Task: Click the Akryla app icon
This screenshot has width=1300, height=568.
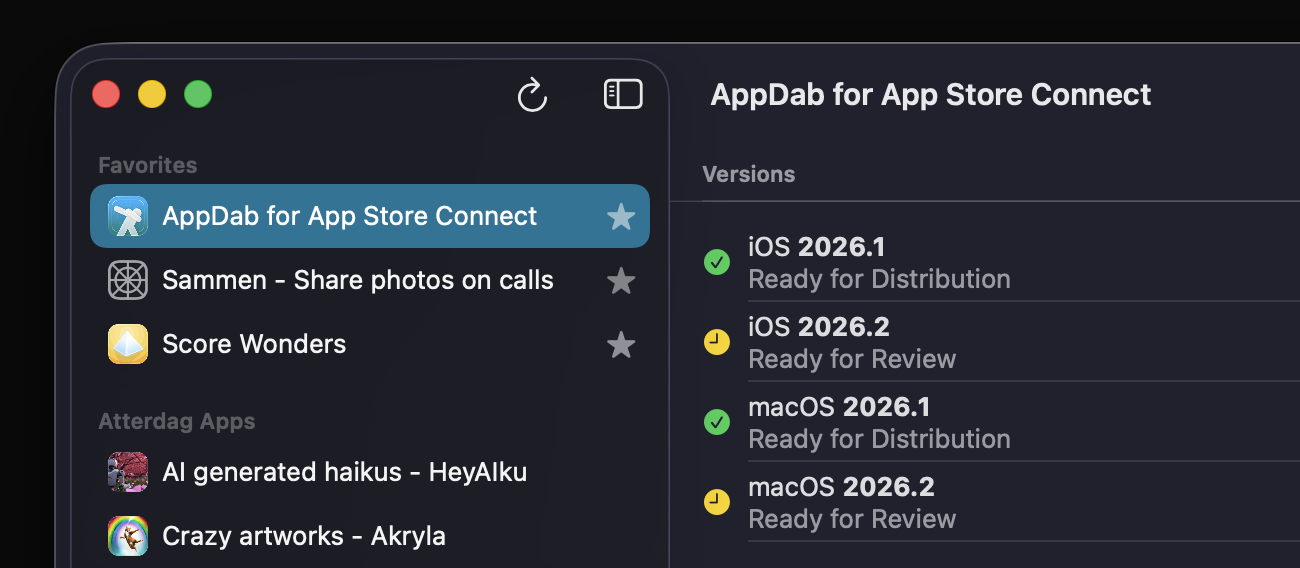Action: tap(128, 536)
